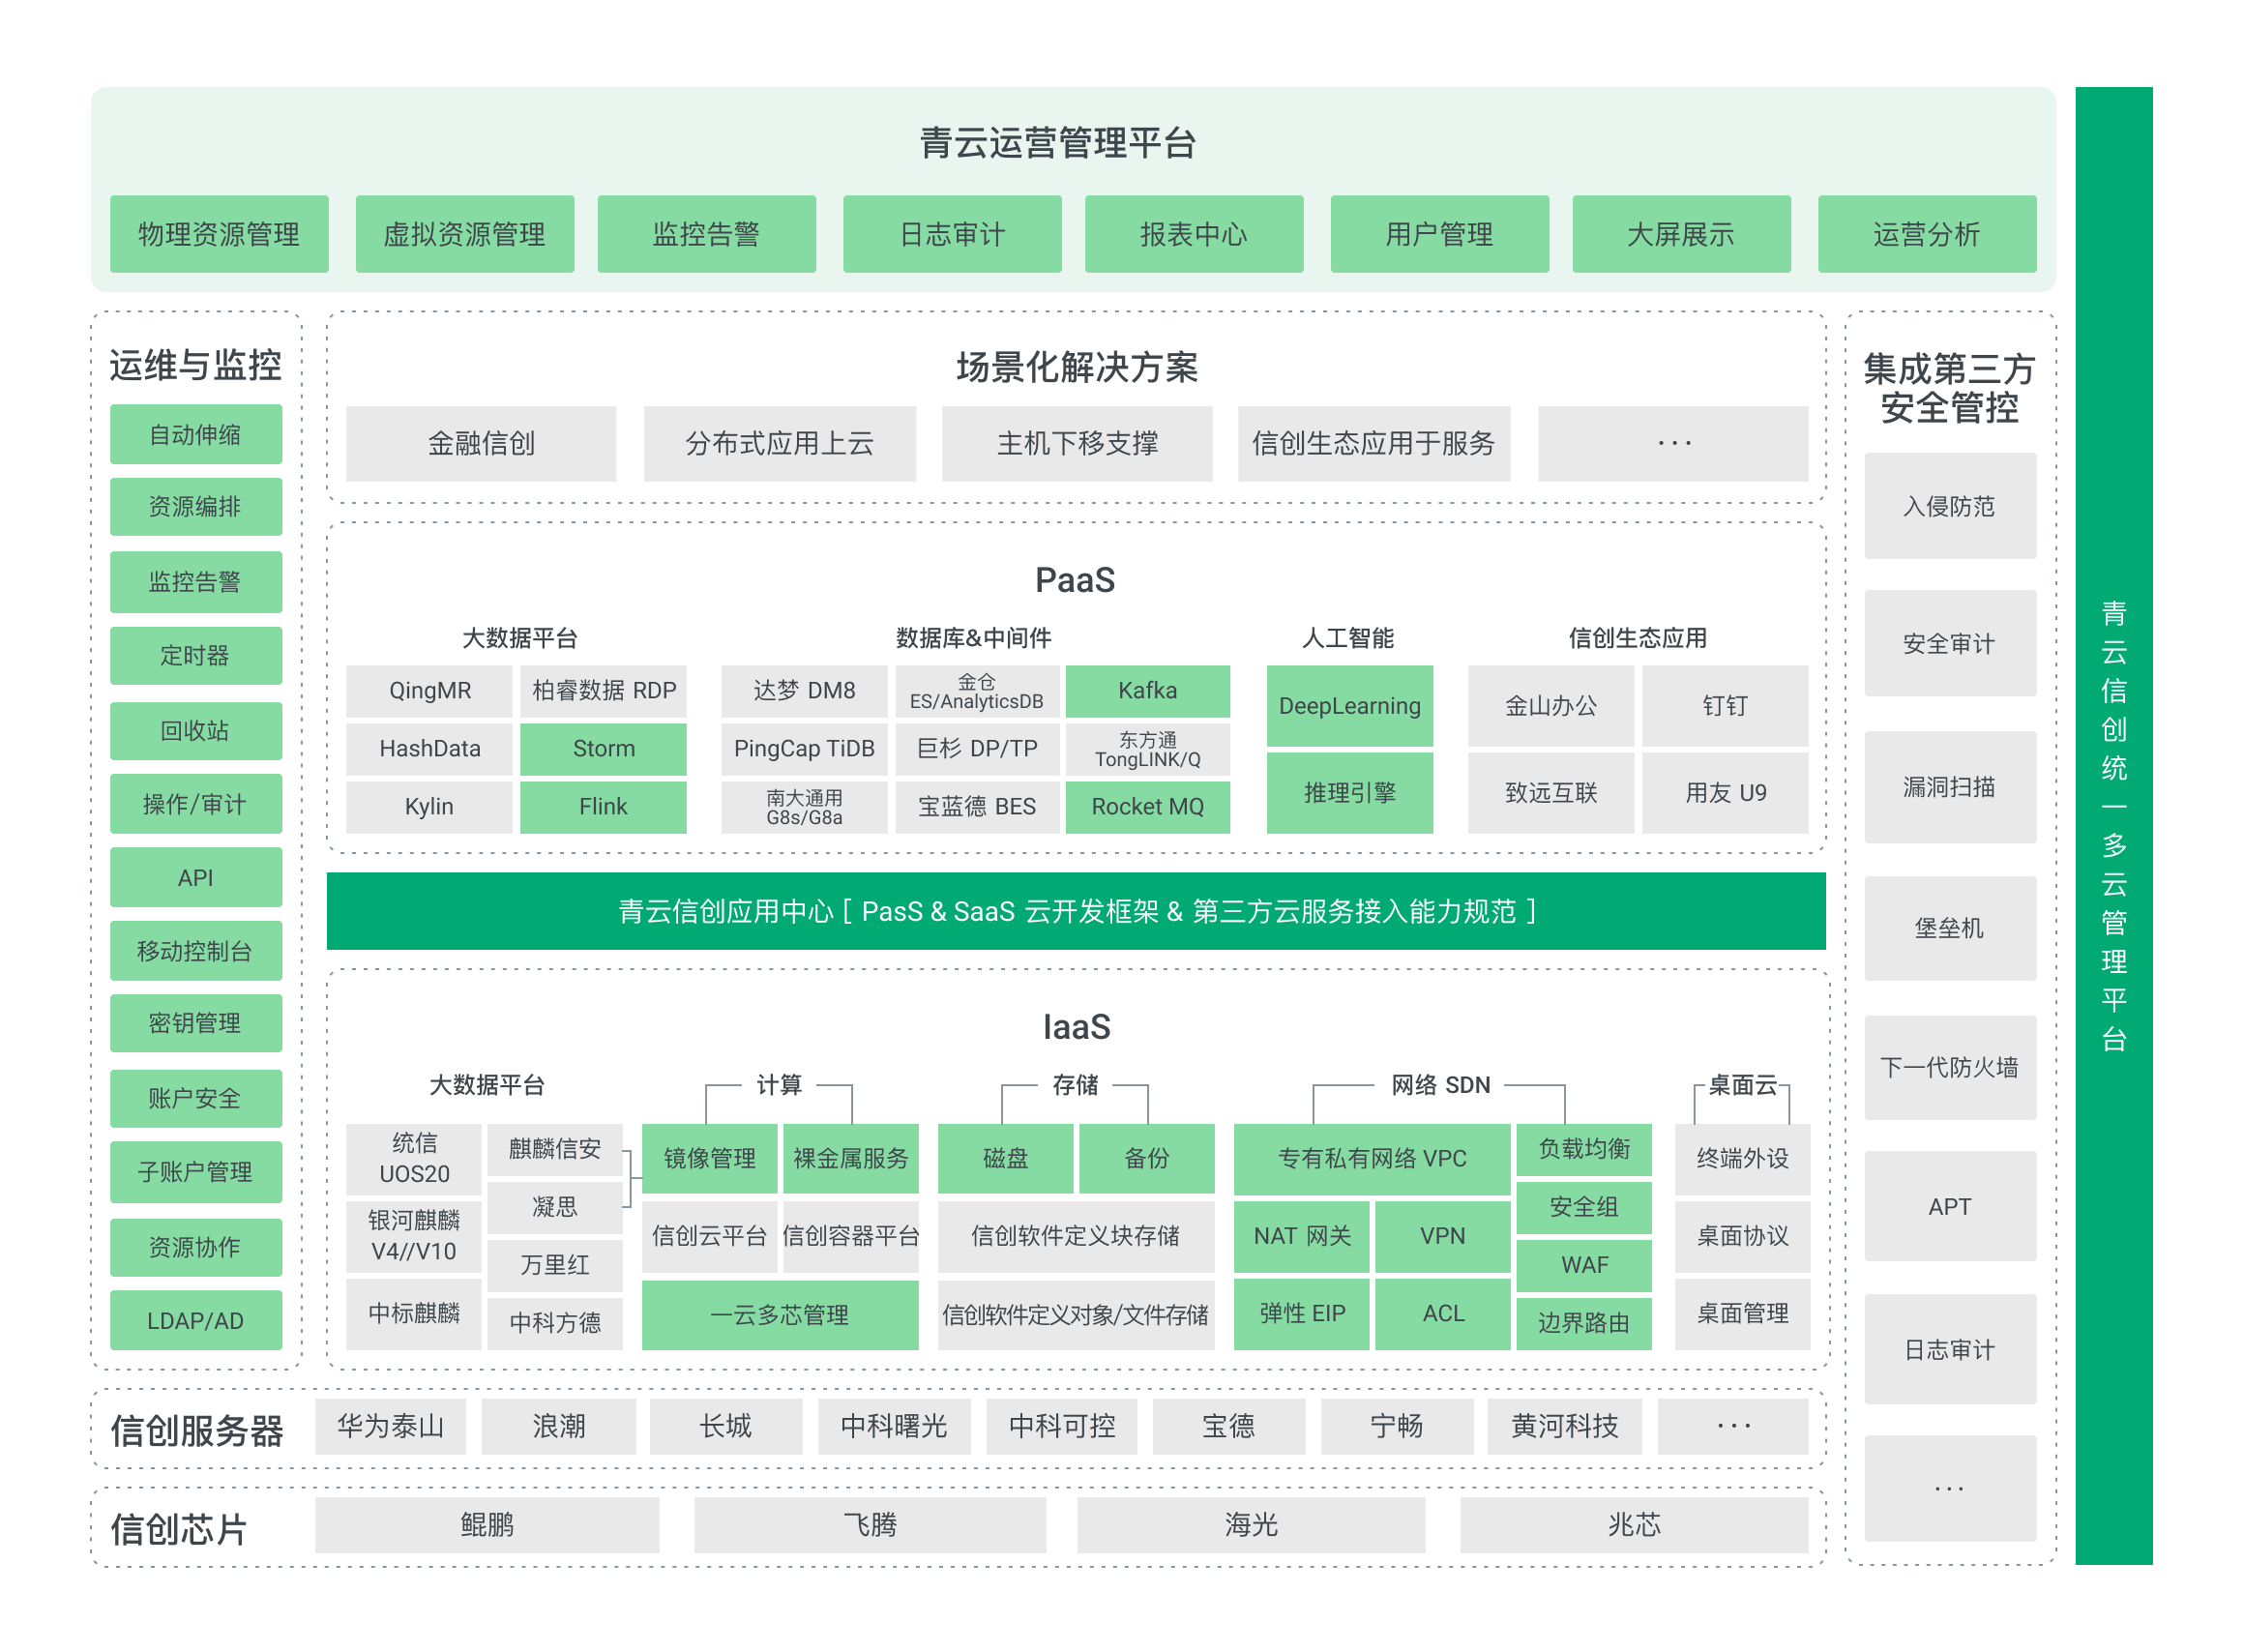The height and width of the screenshot is (1652, 2244).
Task: Click 达梦 DM8 database box
Action: [x=804, y=690]
